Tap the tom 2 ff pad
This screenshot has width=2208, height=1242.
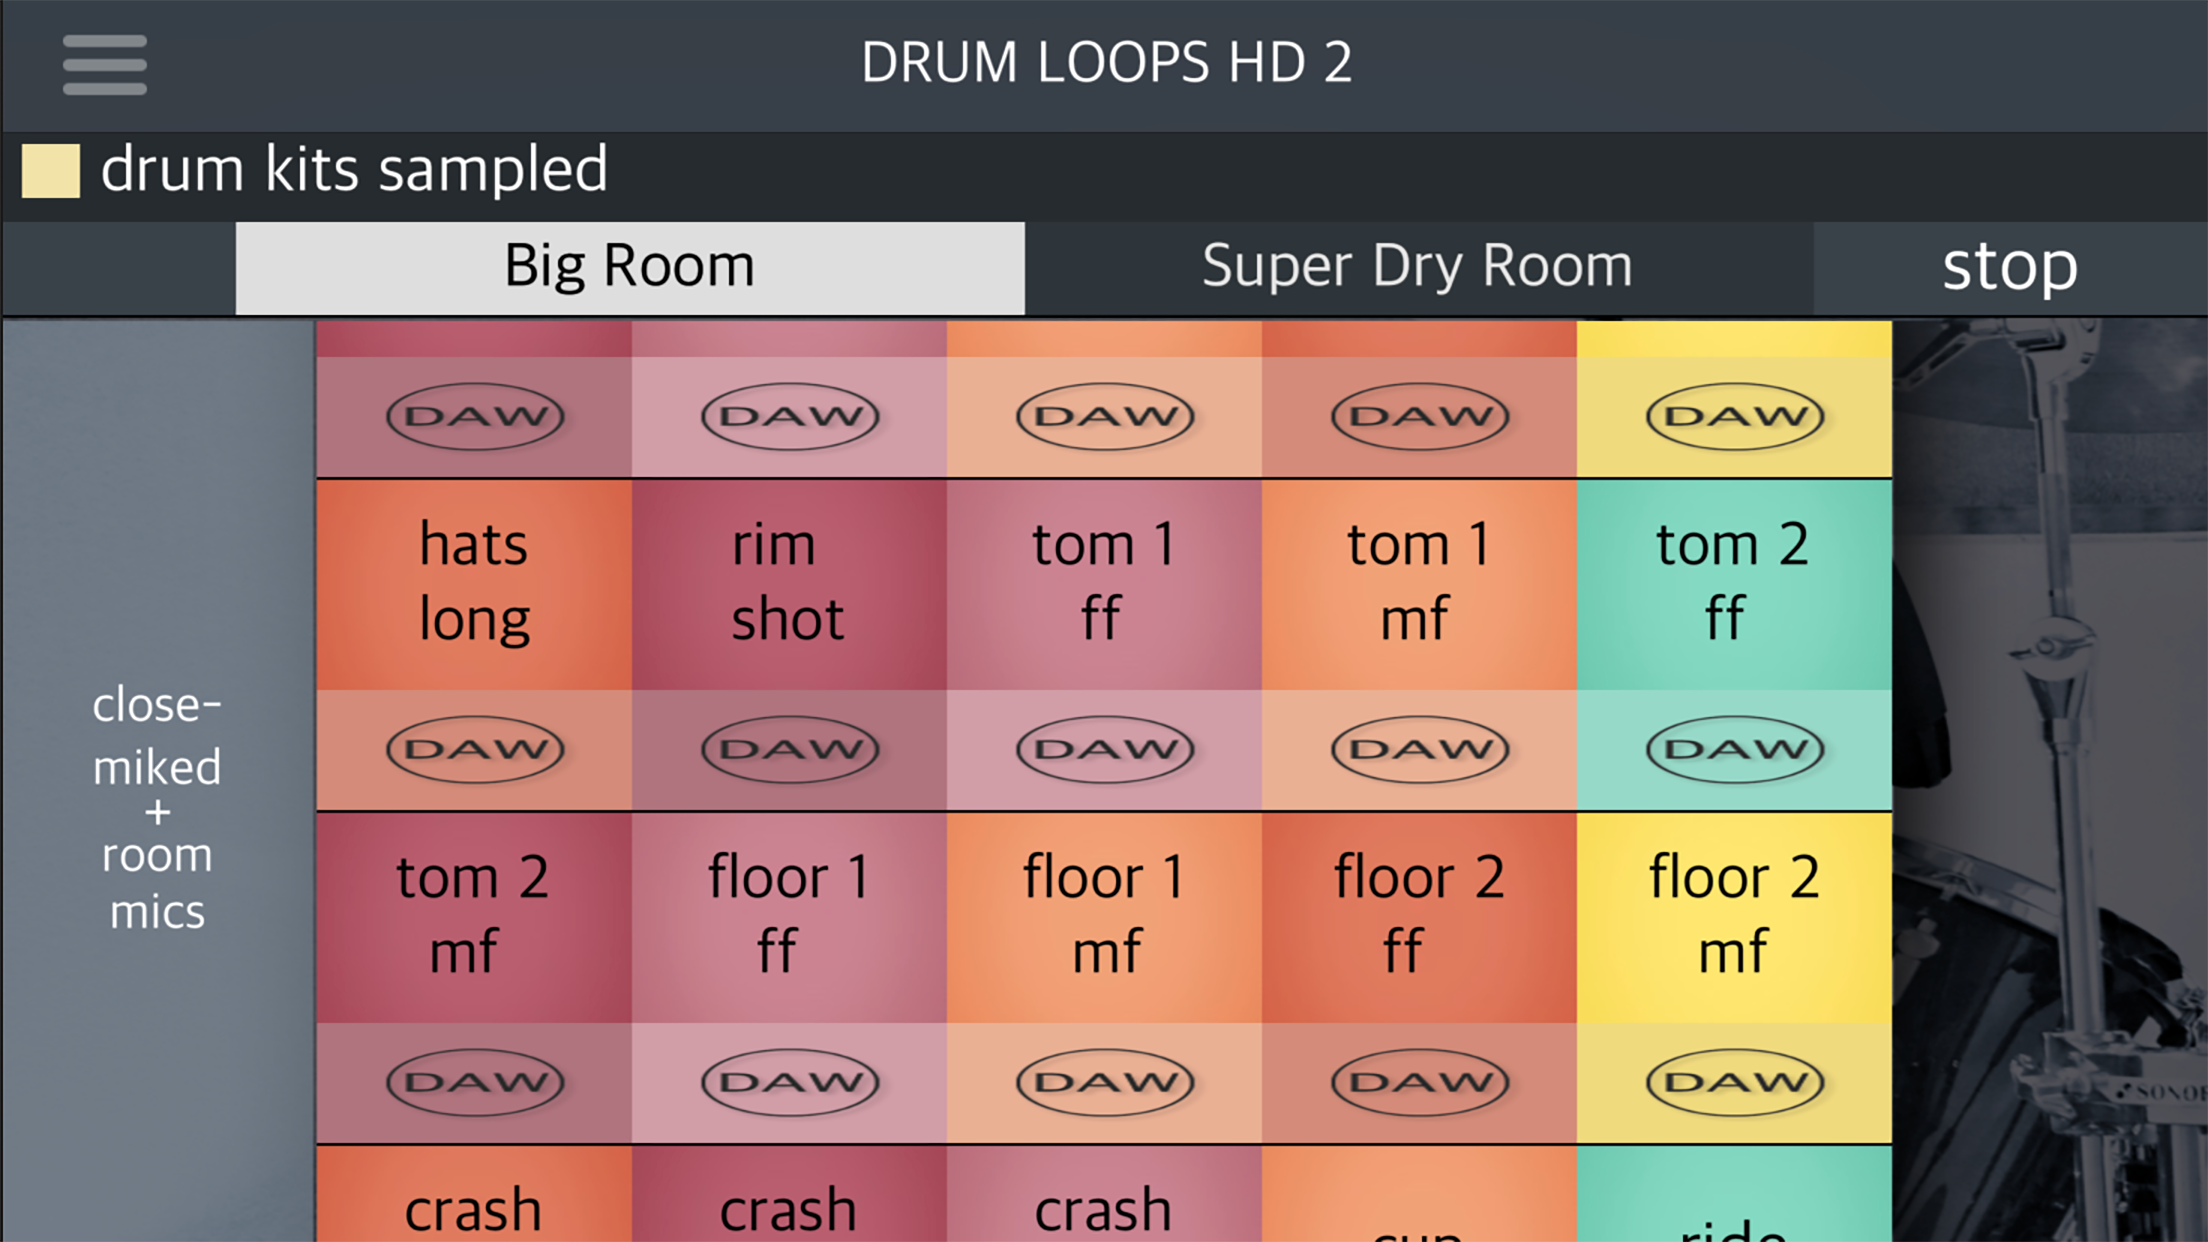[1734, 583]
